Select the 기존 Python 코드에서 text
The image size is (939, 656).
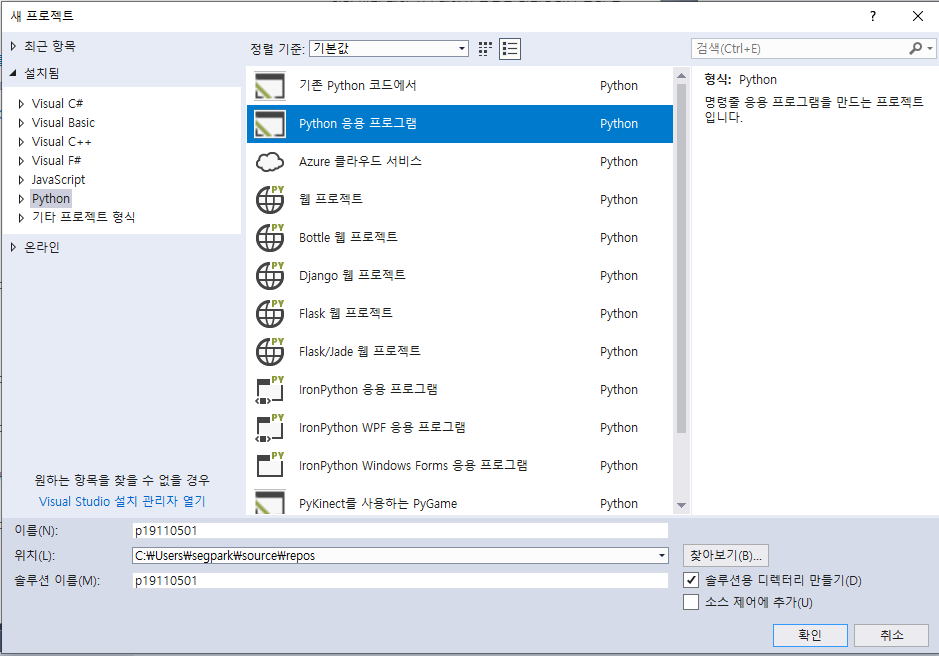(x=358, y=85)
